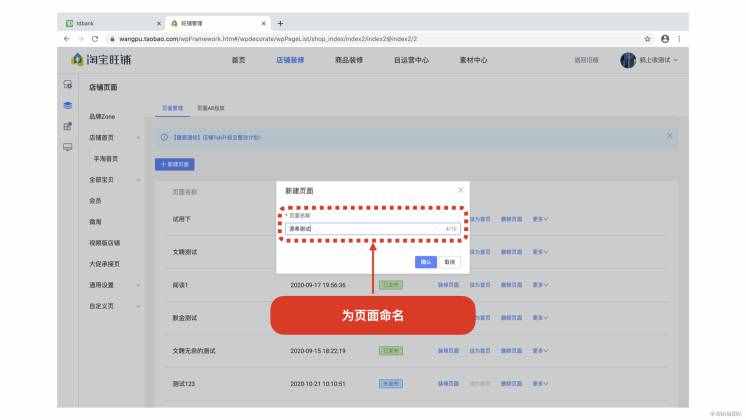Click the third left rail icon with pencil

pos(68,127)
